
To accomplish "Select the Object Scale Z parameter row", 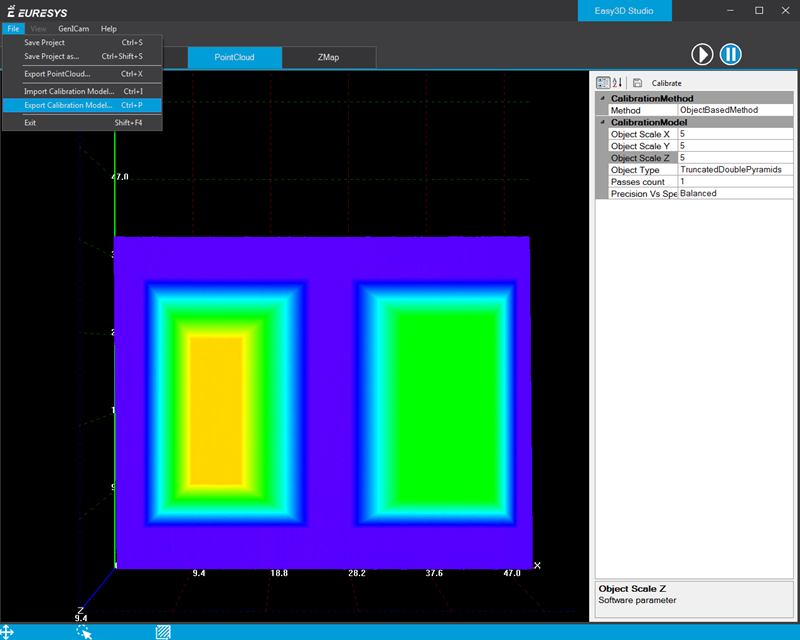I will pyautogui.click(x=640, y=158).
